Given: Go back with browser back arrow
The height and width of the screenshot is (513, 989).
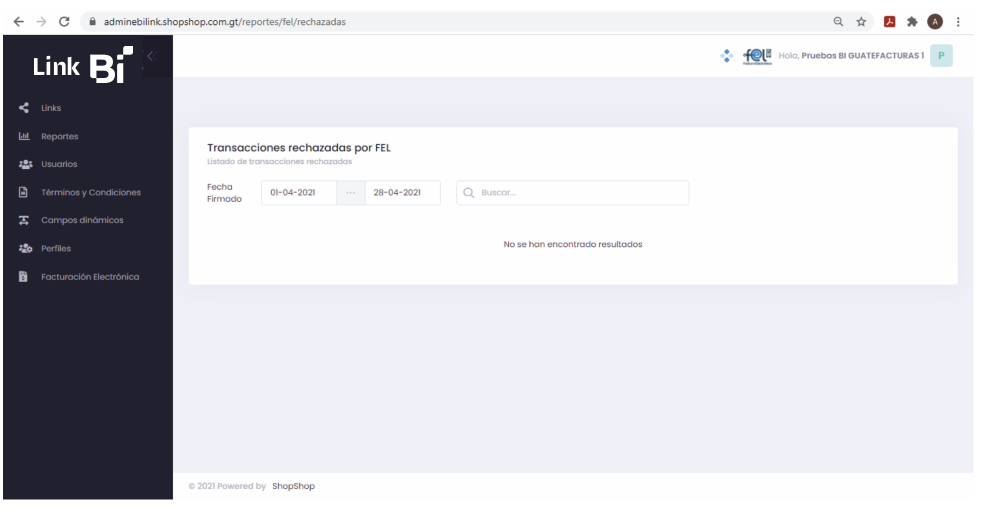Looking at the screenshot, I should click(19, 21).
